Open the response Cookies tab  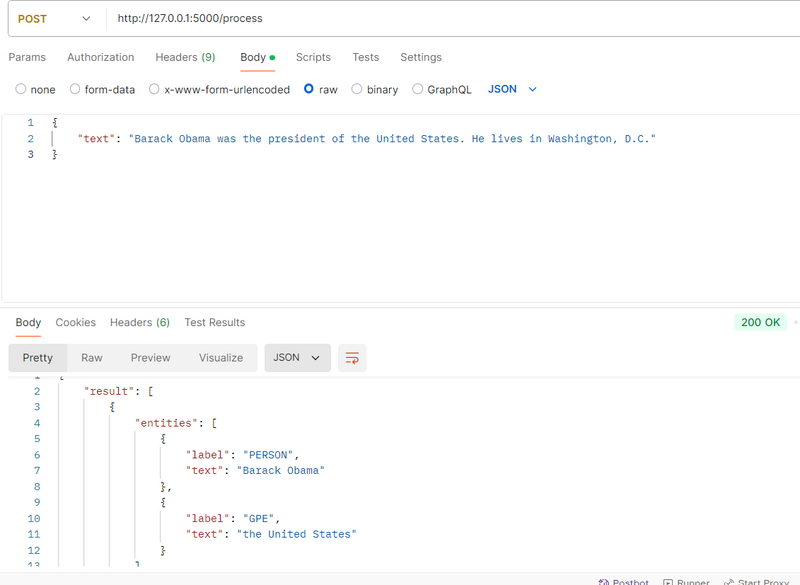pos(76,322)
